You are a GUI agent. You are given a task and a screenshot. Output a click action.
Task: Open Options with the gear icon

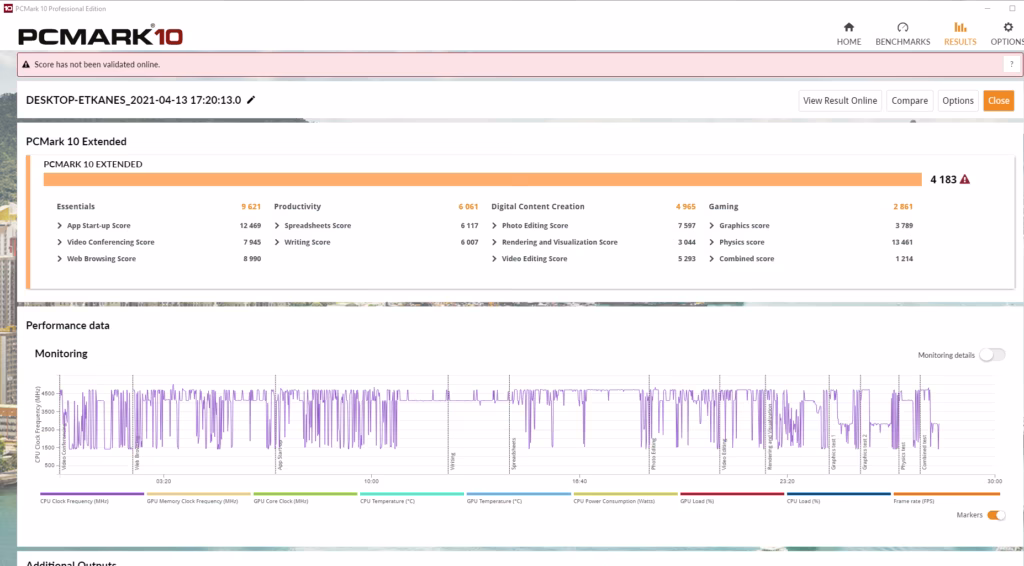coord(1008,27)
